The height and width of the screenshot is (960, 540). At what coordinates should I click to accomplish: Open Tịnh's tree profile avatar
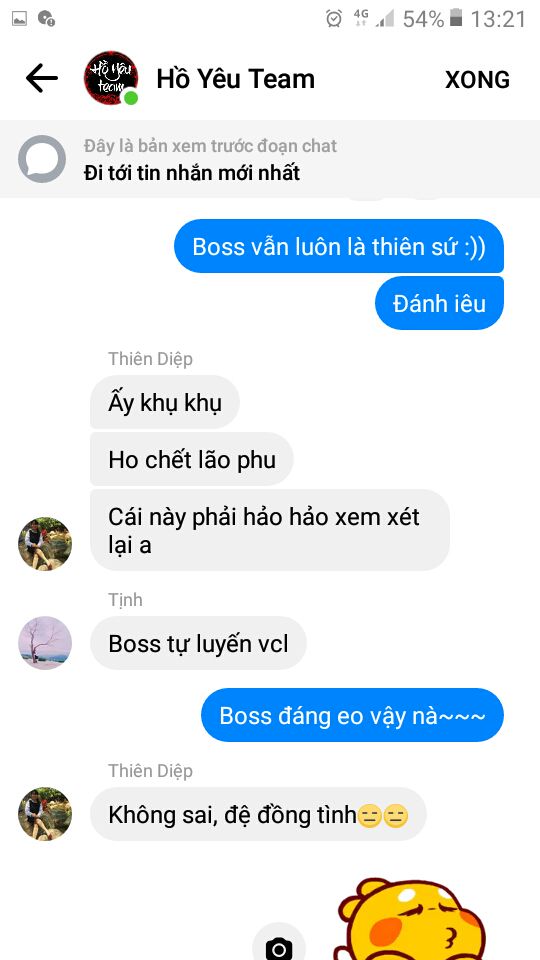(45, 643)
